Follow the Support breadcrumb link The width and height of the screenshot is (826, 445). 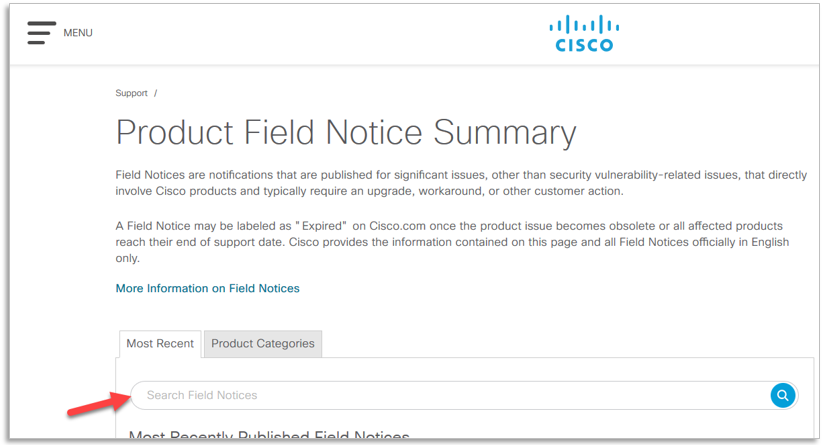click(x=131, y=93)
